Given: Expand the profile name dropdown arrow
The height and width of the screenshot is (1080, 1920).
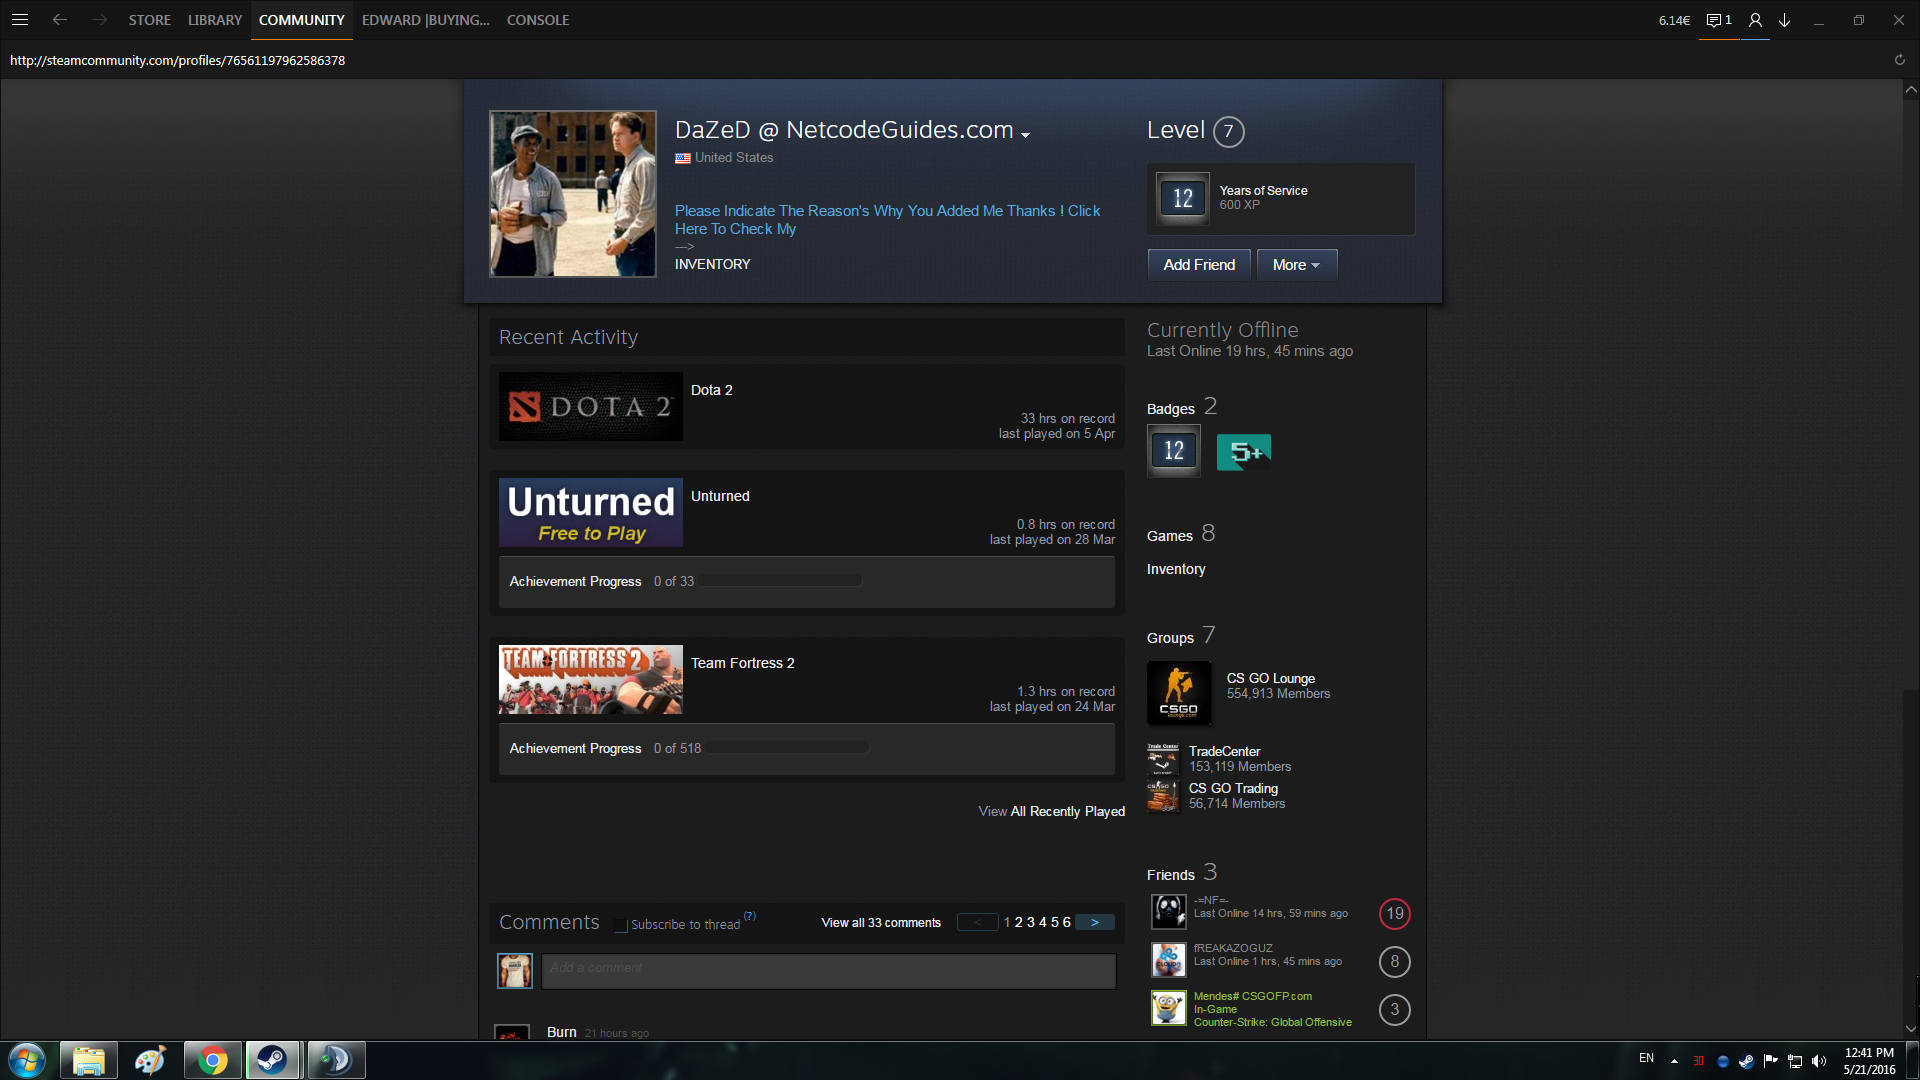Looking at the screenshot, I should tap(1025, 135).
